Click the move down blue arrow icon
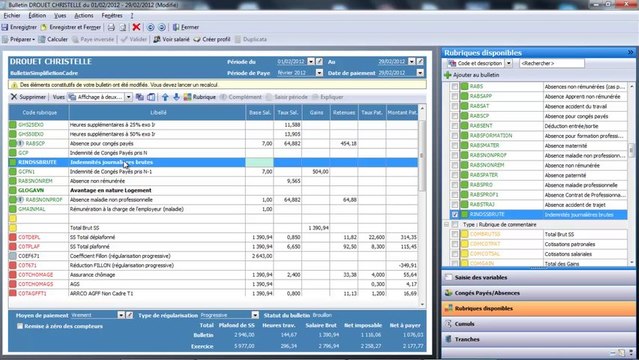Screen dimensions: 639x360 (x=176, y=97)
